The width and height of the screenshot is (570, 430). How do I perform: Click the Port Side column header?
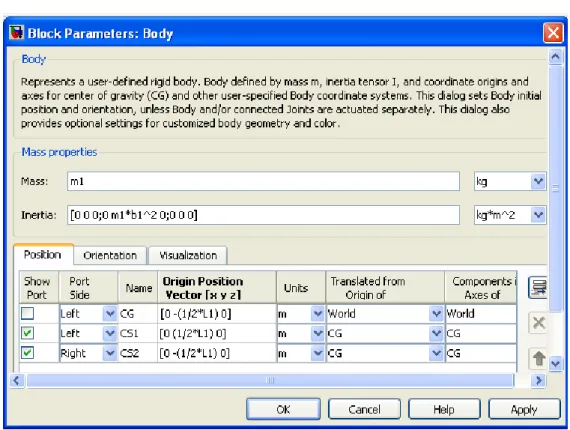(x=88, y=288)
